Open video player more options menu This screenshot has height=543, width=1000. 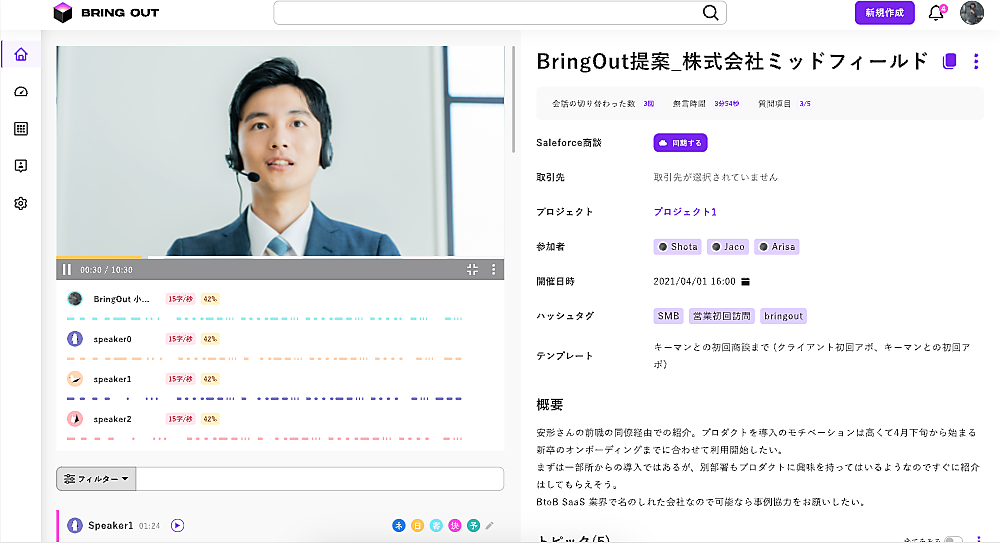tap(493, 269)
